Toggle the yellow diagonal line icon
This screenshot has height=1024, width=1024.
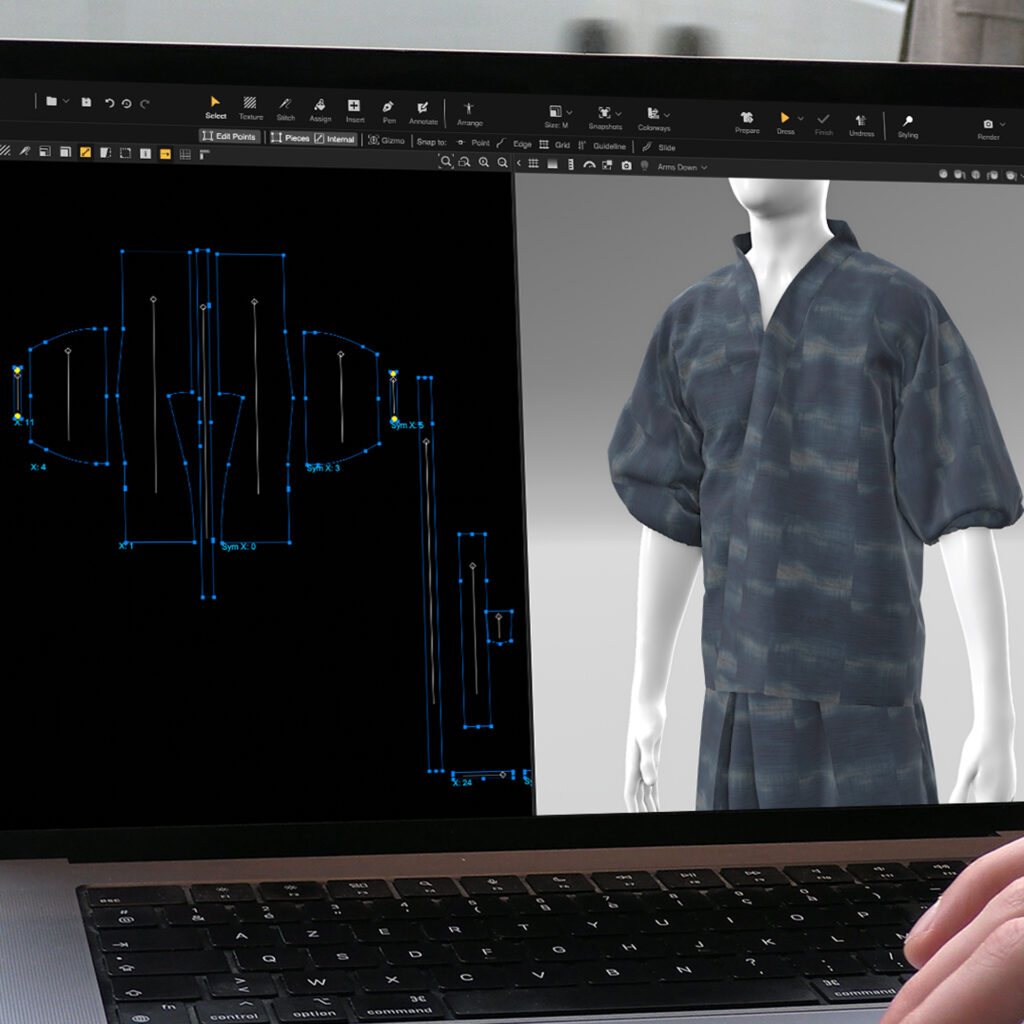[x=86, y=152]
